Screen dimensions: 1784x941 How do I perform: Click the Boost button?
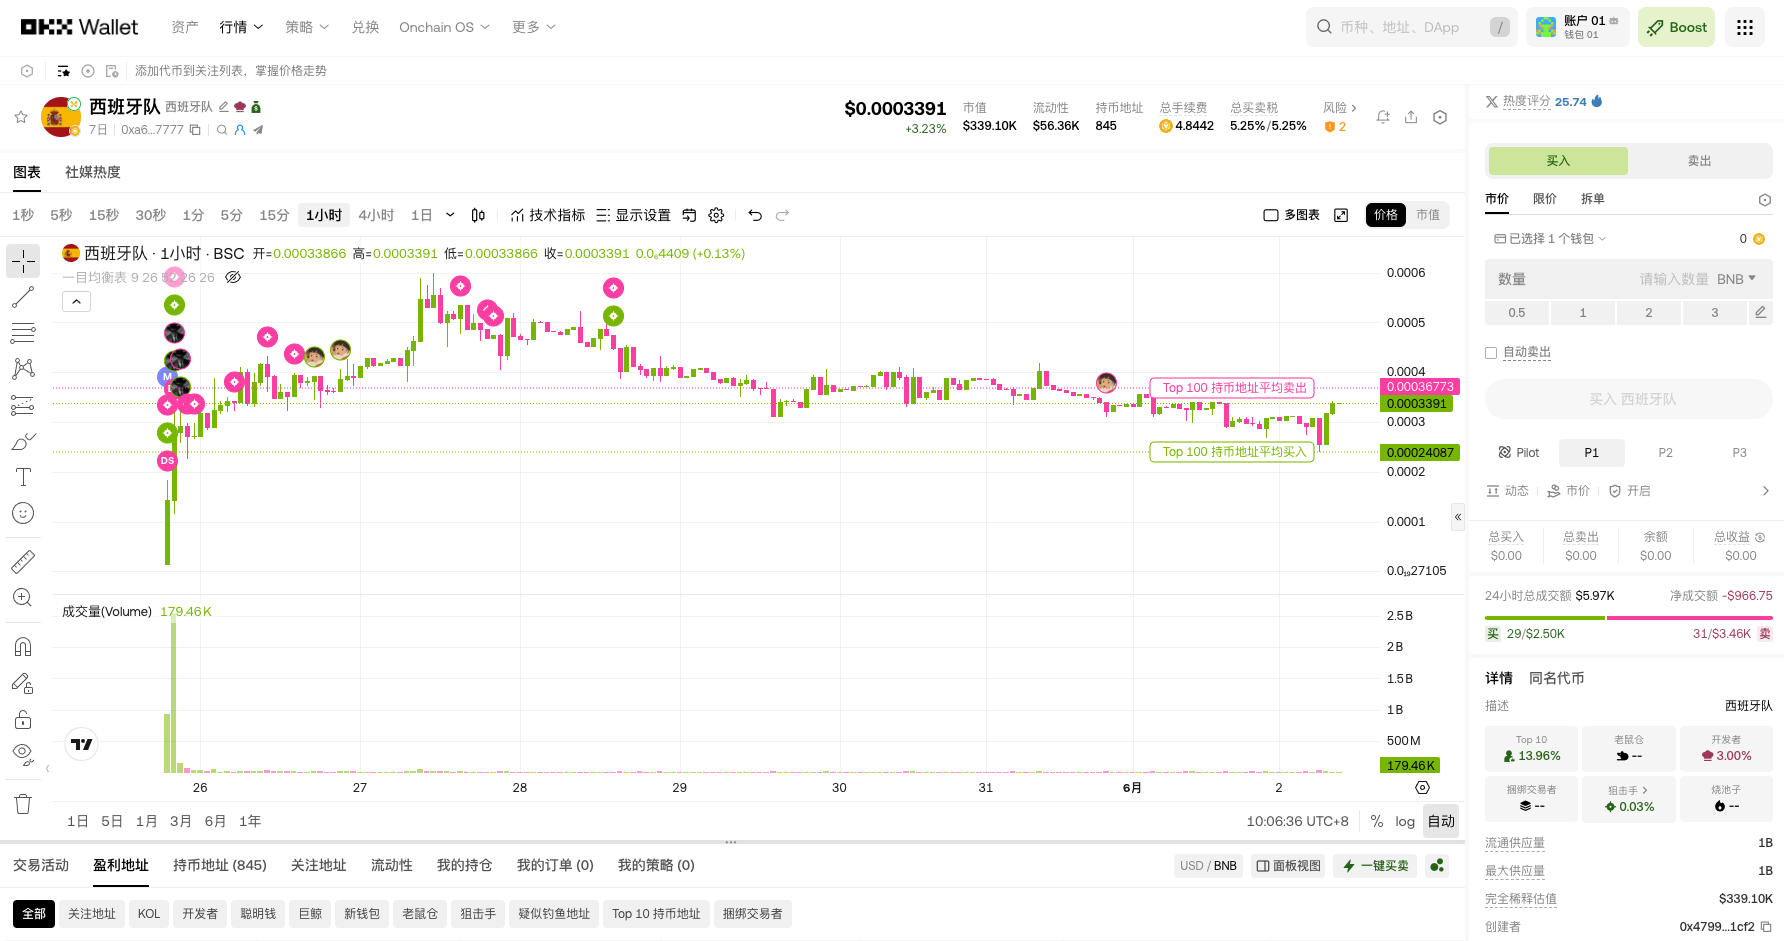pyautogui.click(x=1676, y=27)
